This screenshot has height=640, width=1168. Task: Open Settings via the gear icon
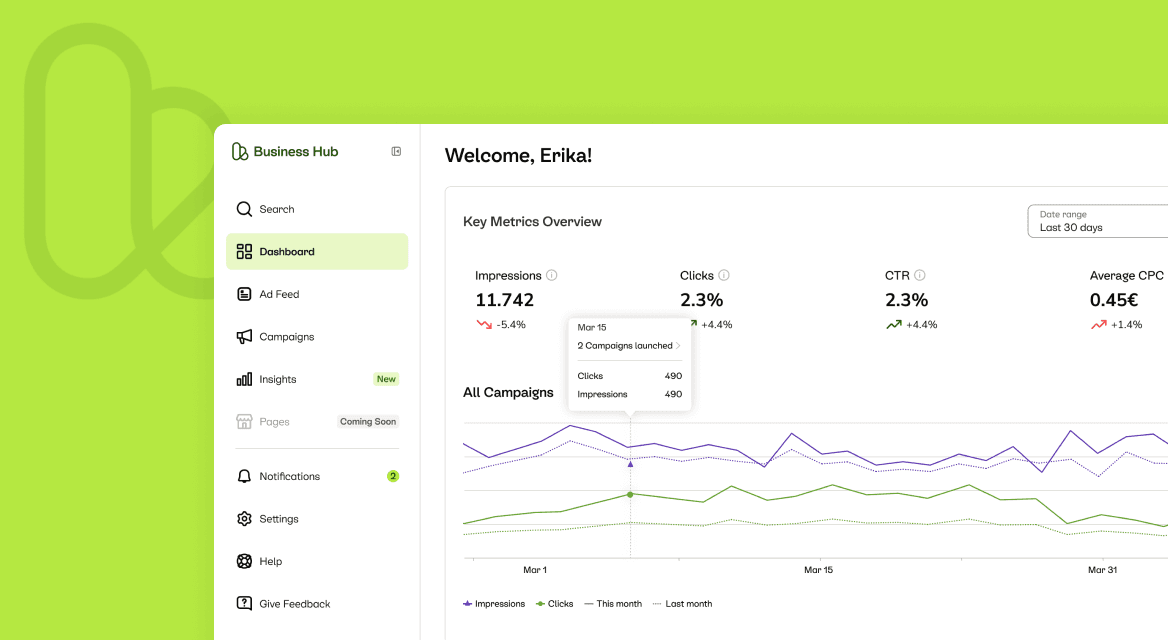tap(244, 519)
